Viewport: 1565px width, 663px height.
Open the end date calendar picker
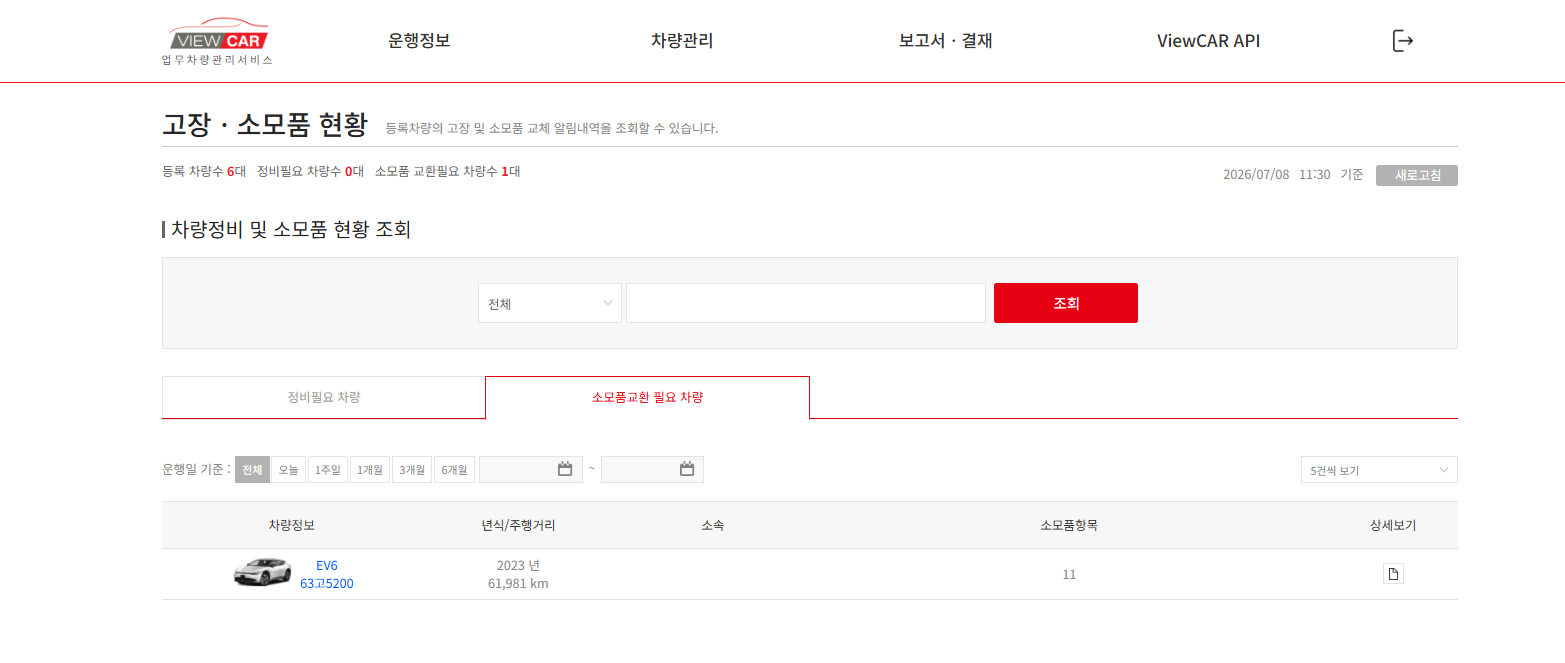click(687, 469)
